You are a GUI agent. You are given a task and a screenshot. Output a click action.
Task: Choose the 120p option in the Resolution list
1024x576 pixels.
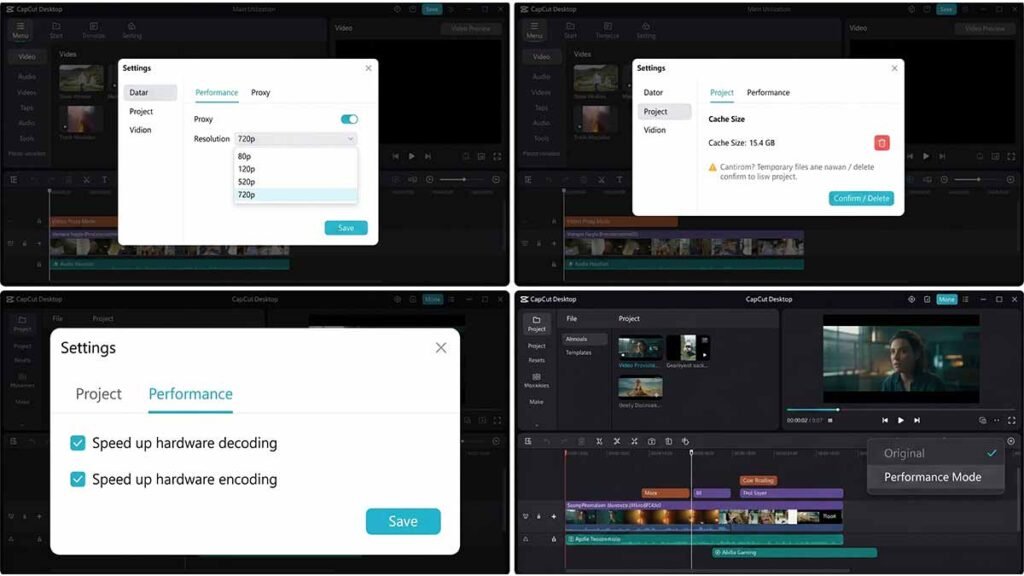[x=295, y=168]
